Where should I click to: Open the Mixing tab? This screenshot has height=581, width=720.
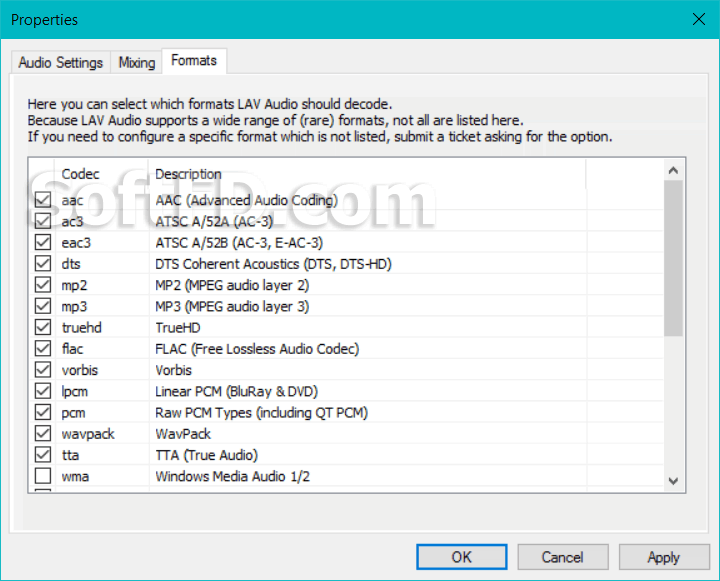pos(137,62)
